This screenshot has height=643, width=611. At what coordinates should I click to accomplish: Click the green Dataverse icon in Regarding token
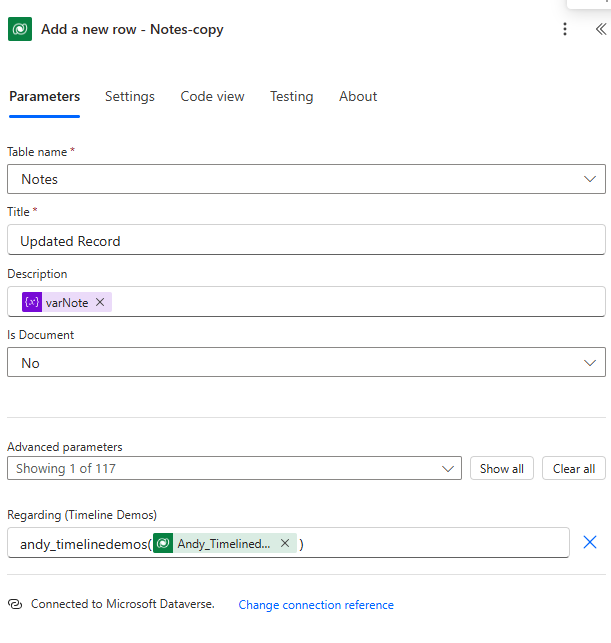[163, 543]
